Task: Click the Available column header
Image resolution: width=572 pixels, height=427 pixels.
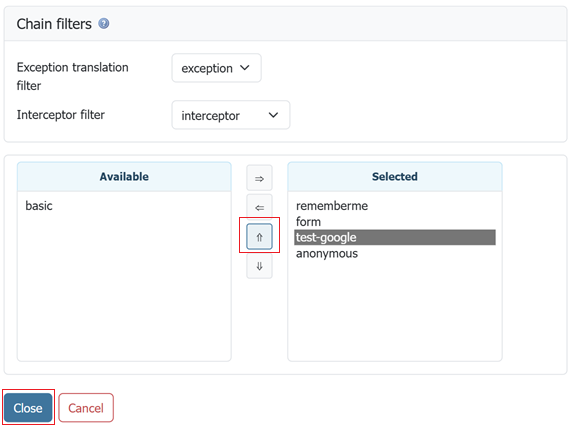Action: [124, 176]
